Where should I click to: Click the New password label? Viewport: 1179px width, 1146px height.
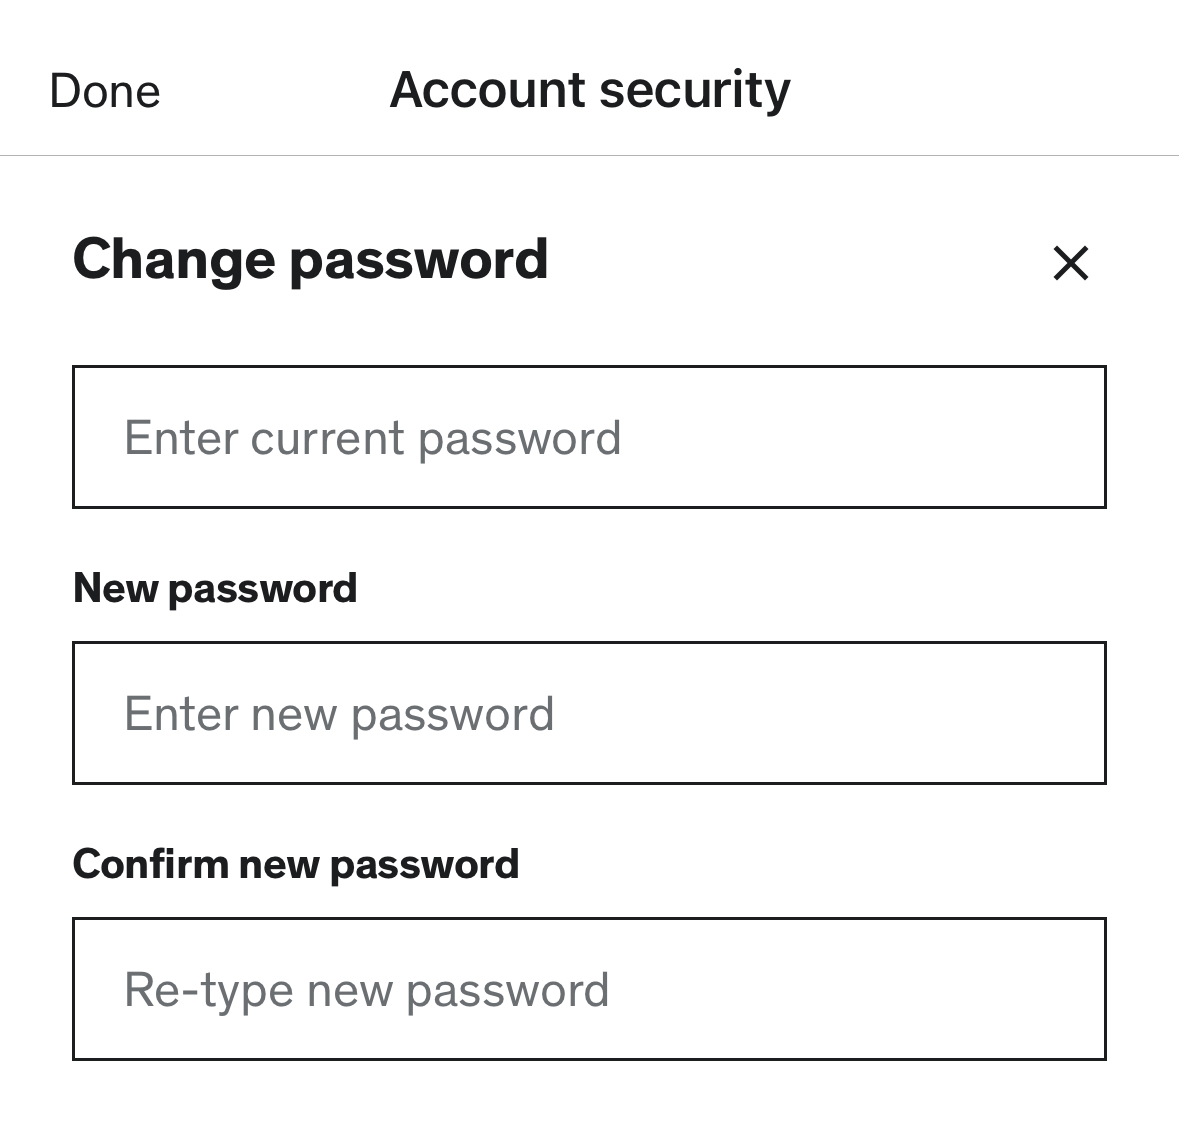point(216,588)
